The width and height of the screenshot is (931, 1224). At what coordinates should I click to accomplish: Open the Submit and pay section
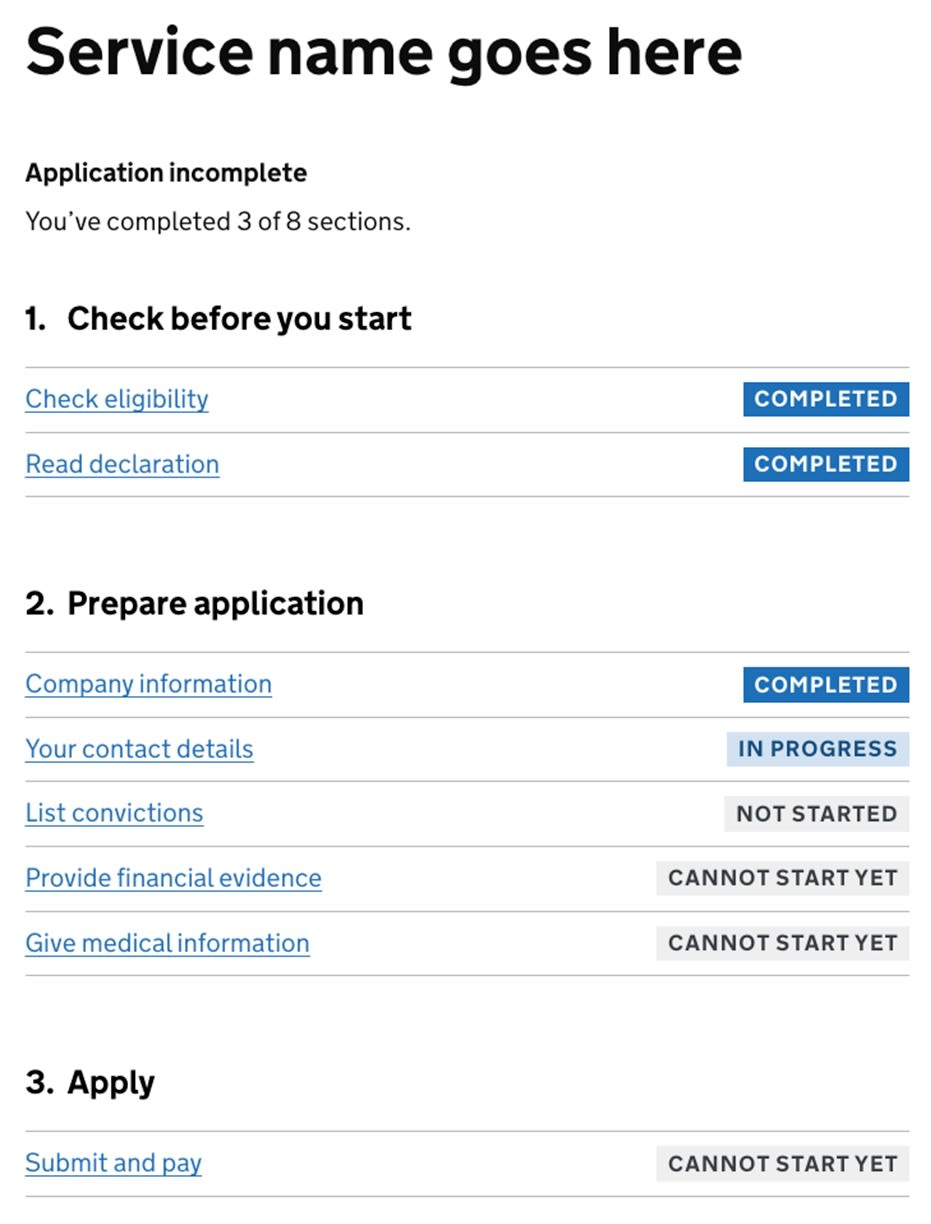click(x=113, y=1163)
